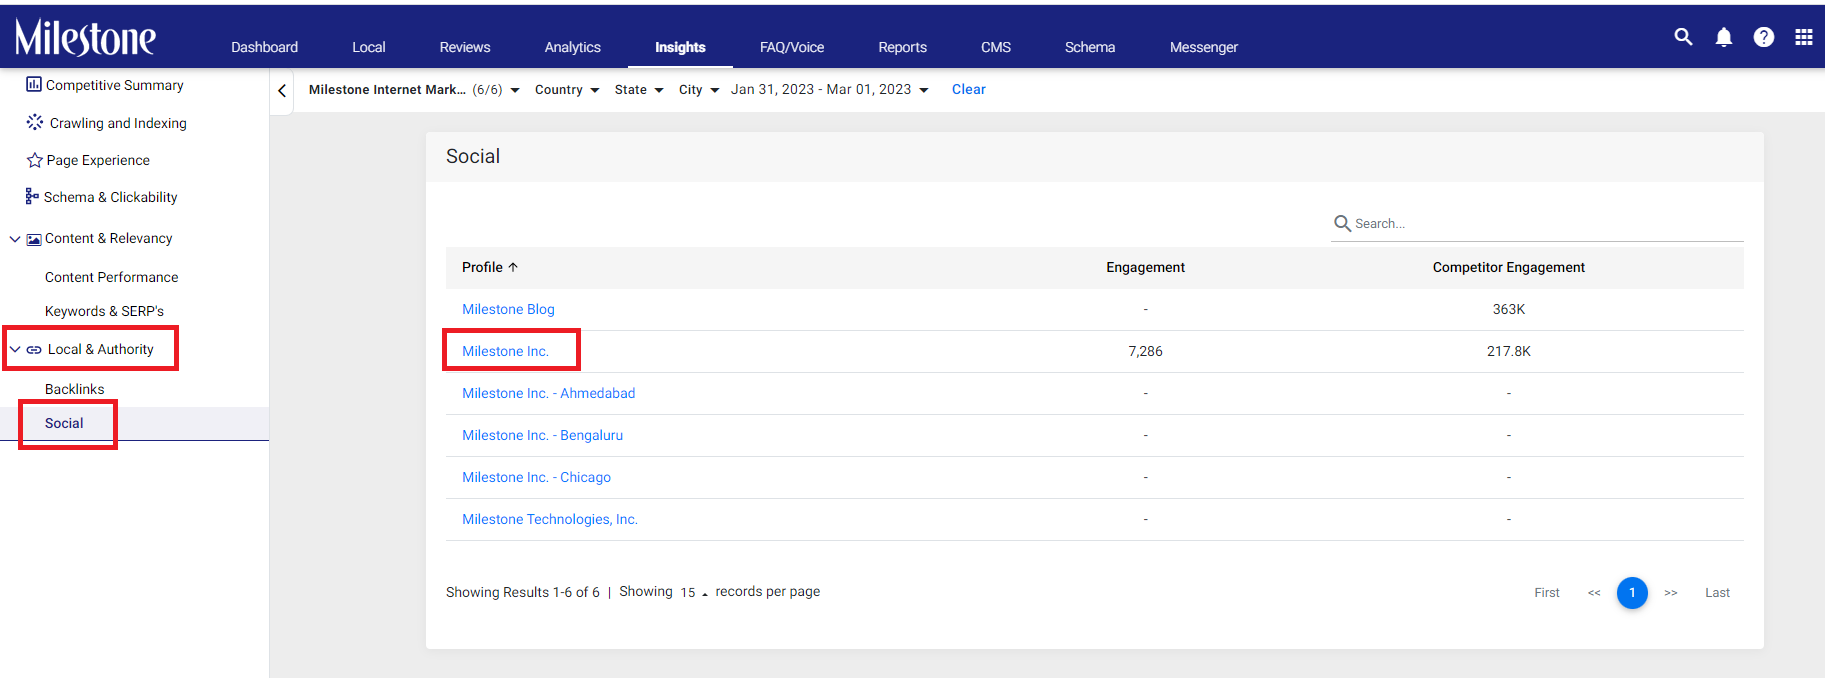Open the City filter dropdown

(x=699, y=90)
